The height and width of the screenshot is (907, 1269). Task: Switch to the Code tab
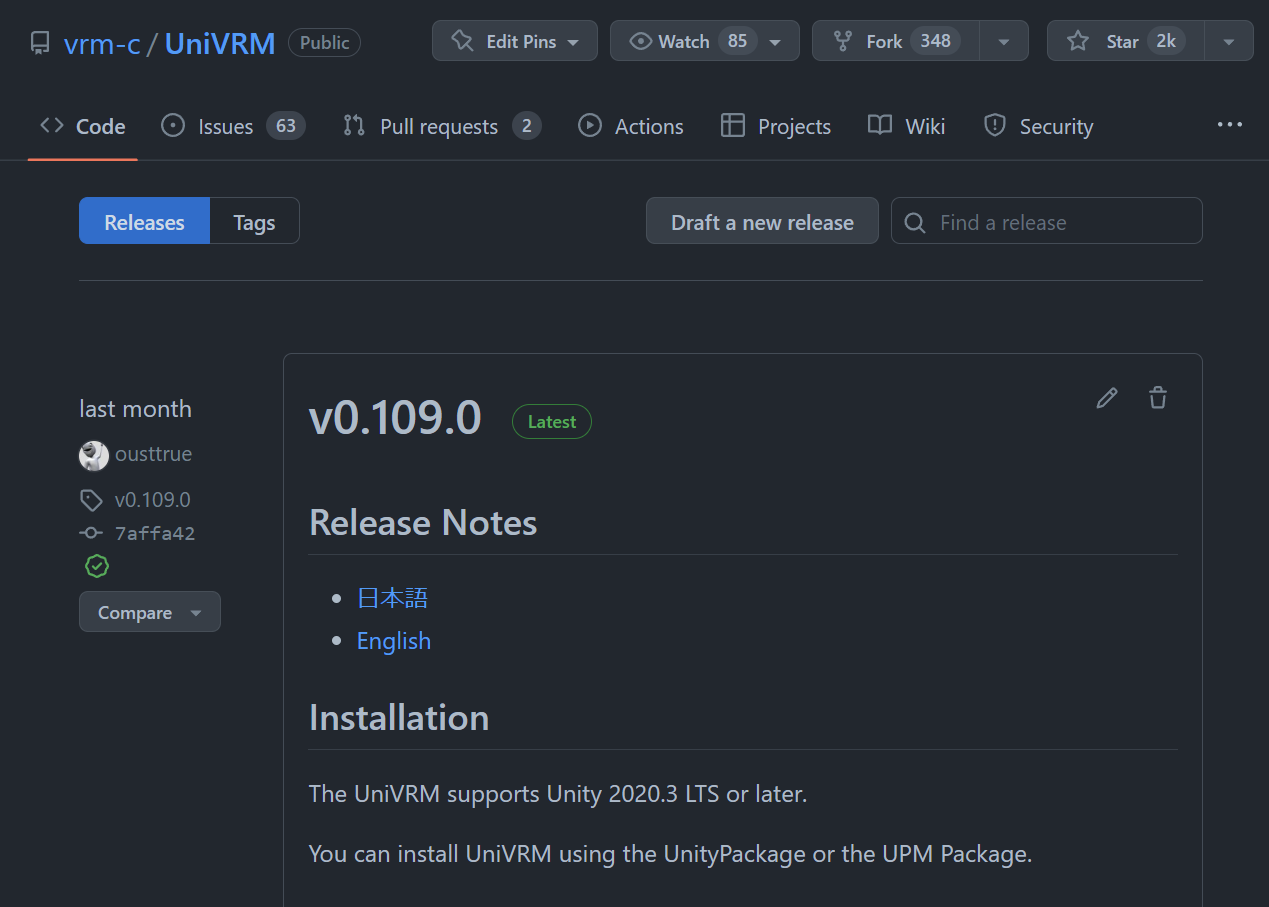83,126
